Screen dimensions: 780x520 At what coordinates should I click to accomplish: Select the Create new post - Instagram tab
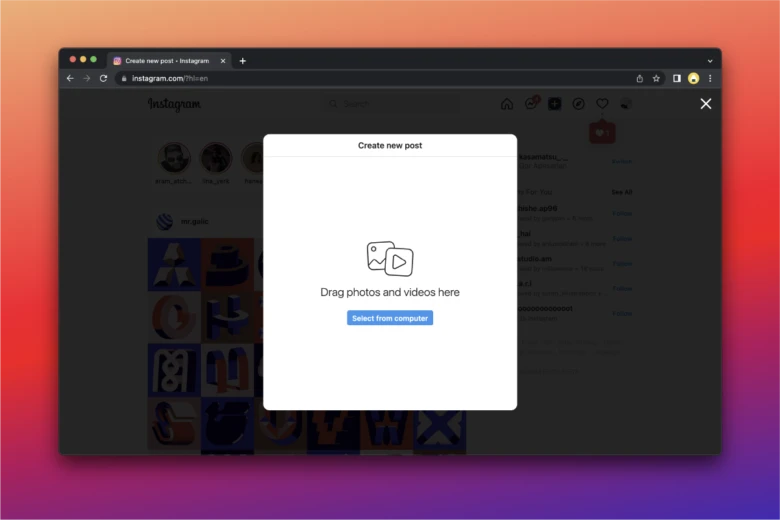point(169,61)
